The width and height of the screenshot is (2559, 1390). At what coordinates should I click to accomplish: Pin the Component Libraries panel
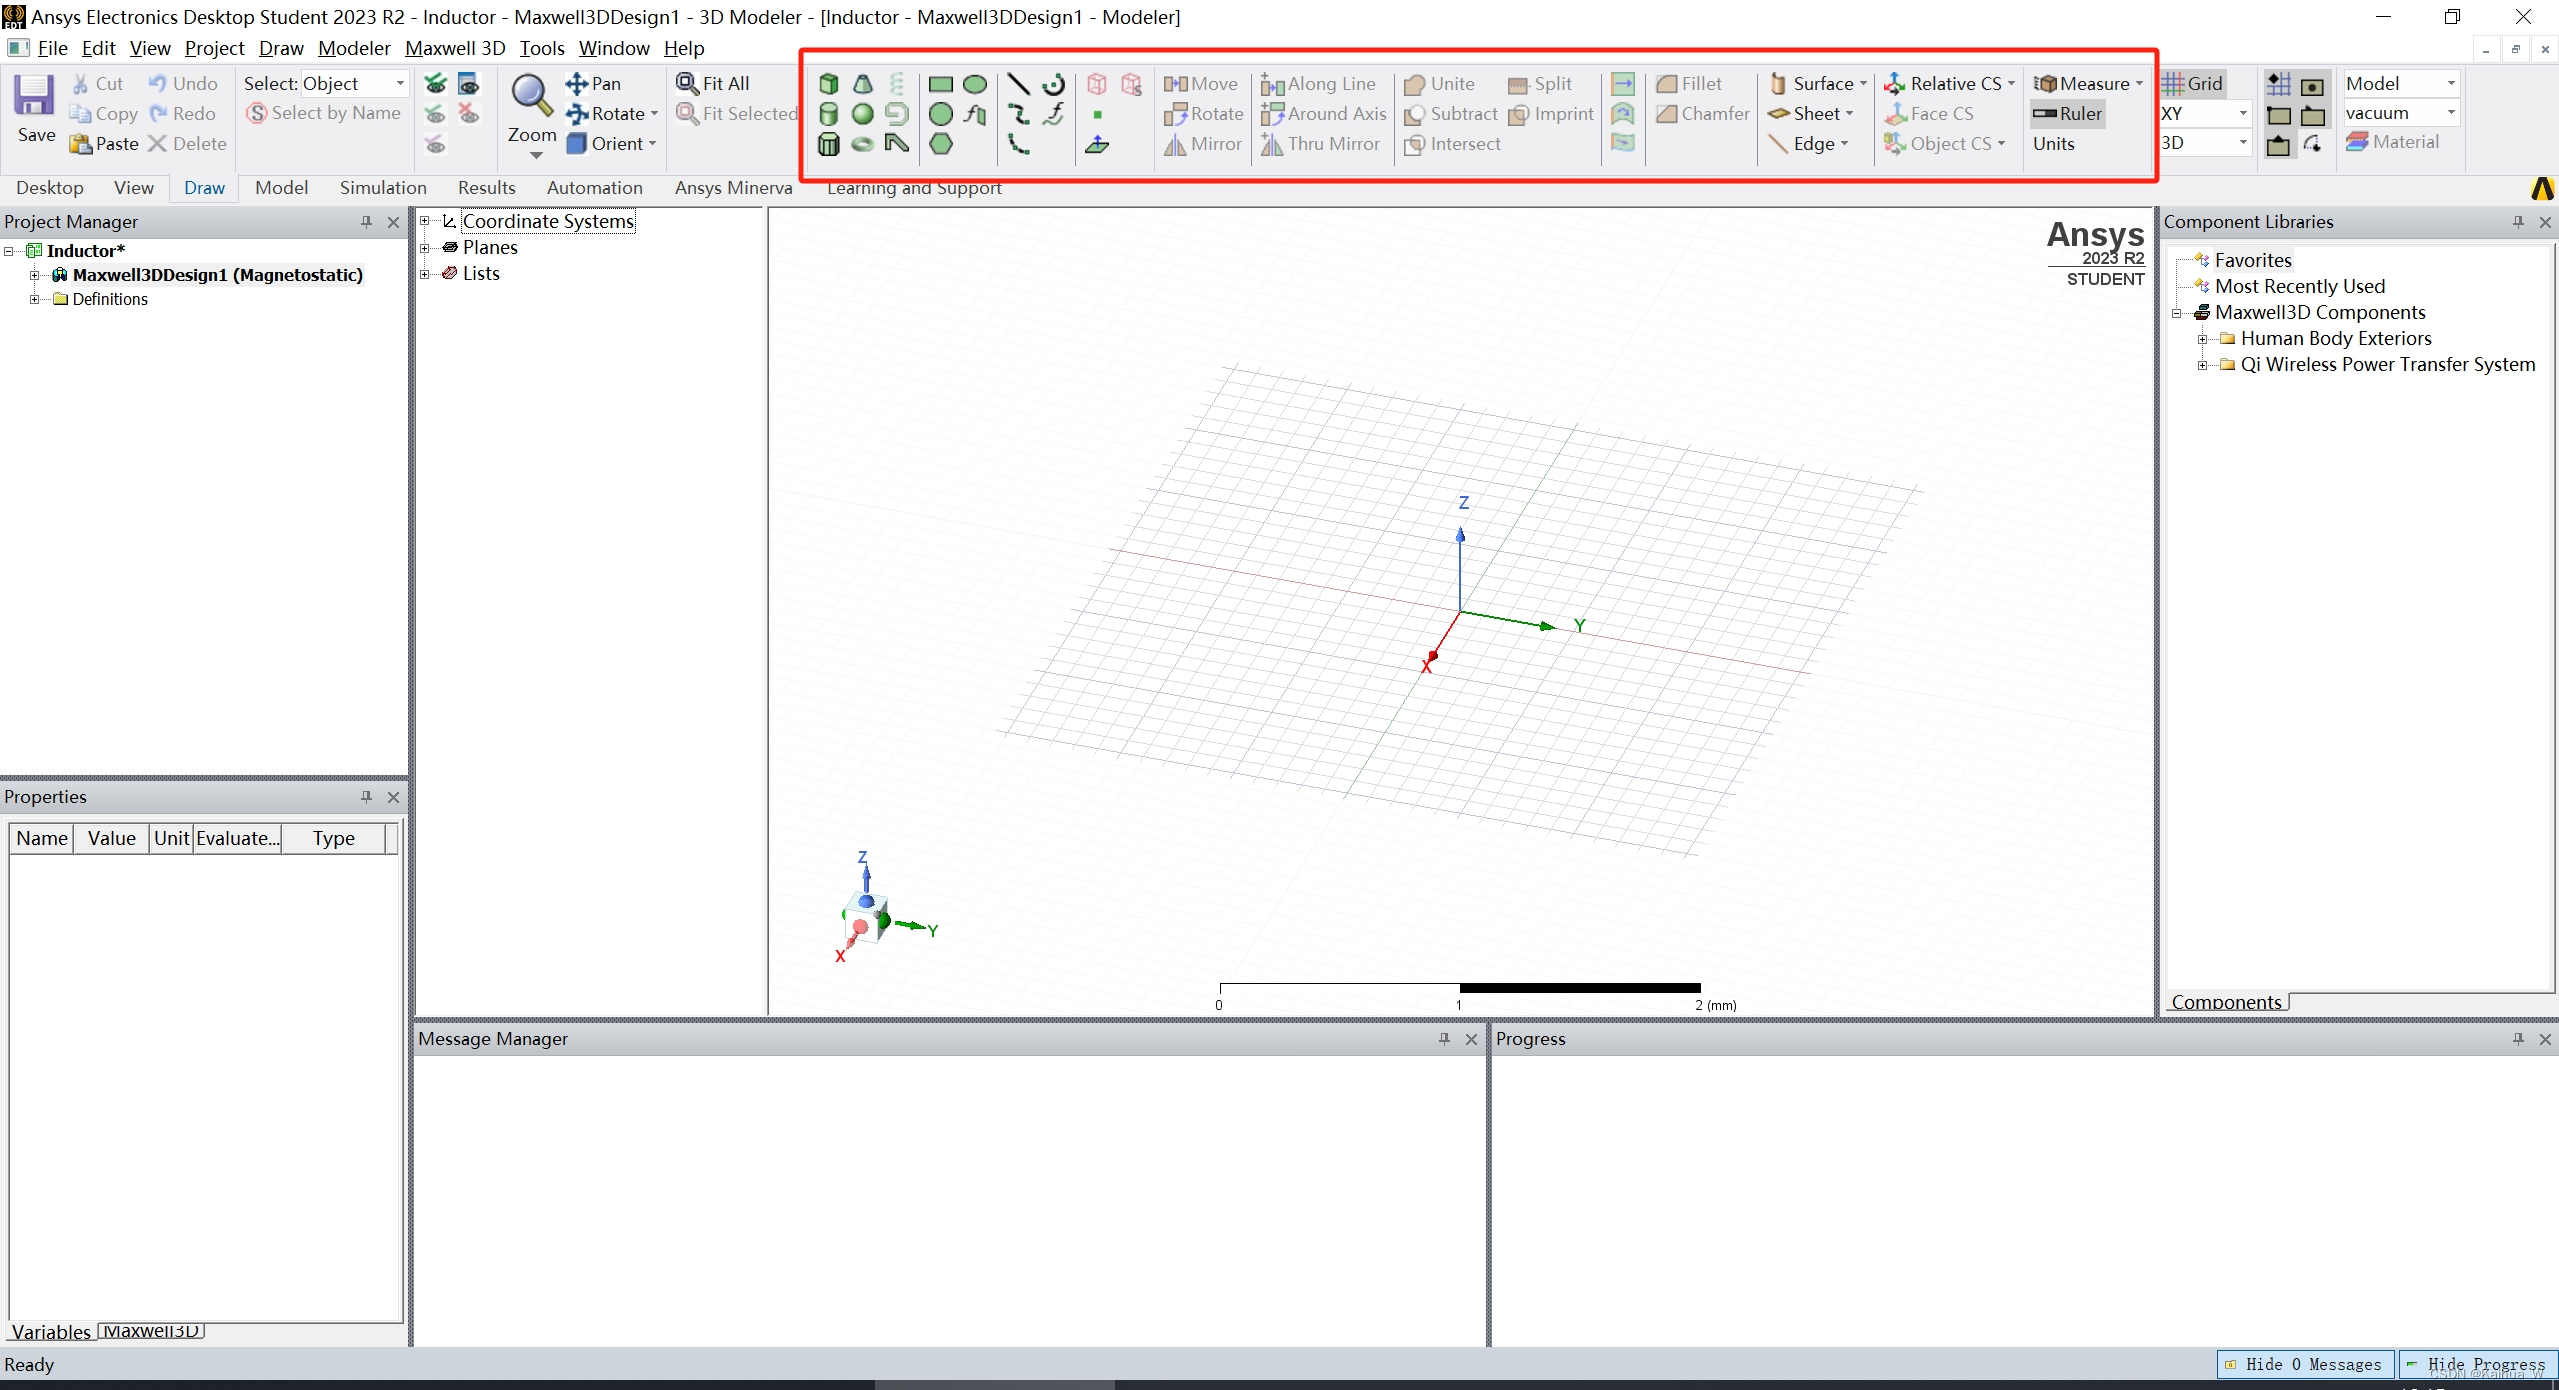(2517, 222)
